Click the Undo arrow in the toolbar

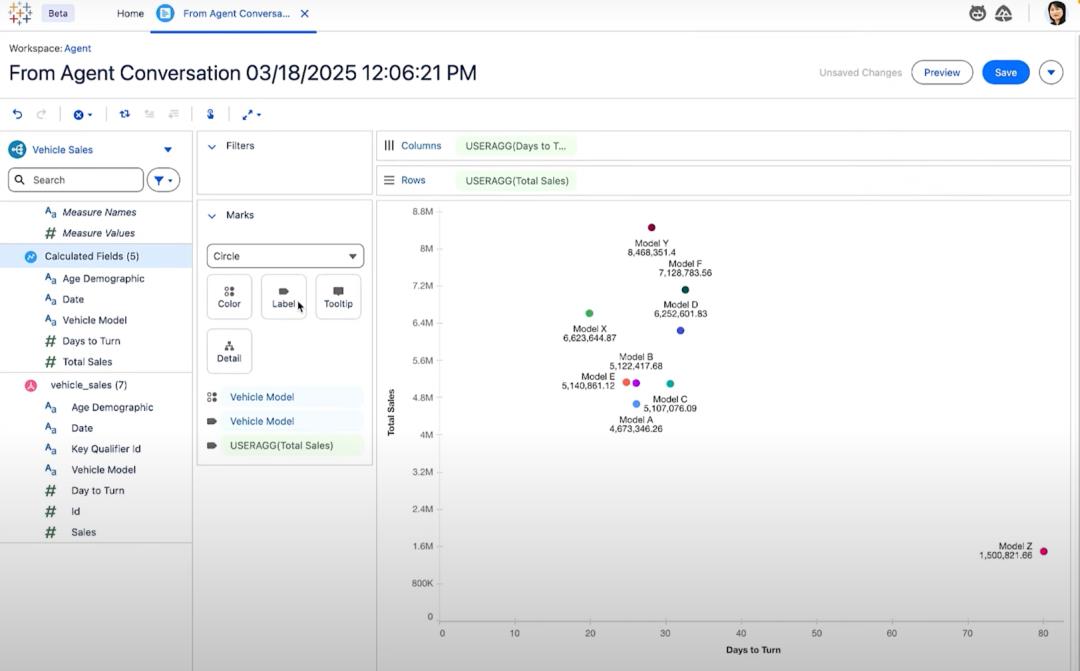(17, 114)
